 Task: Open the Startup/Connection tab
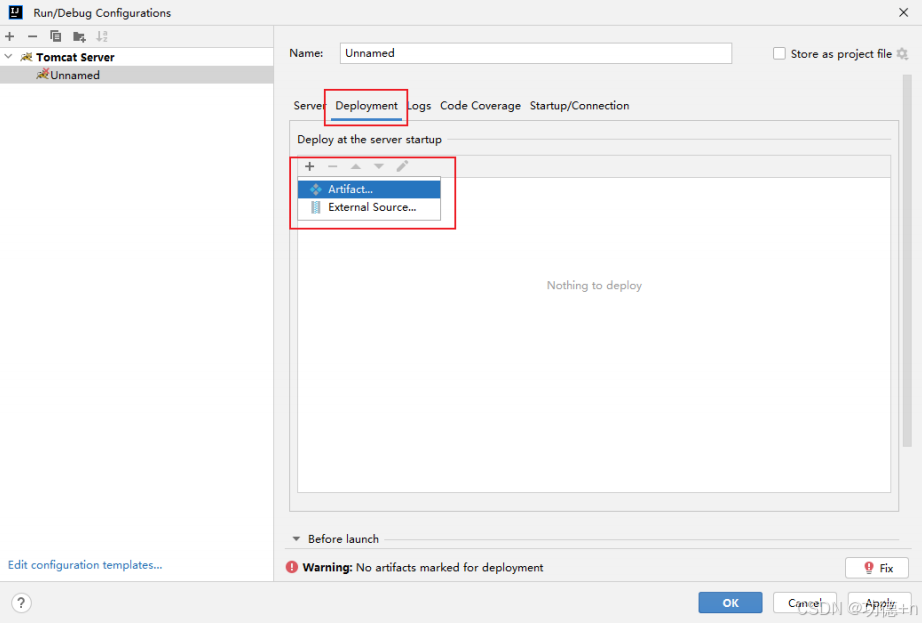[579, 106]
